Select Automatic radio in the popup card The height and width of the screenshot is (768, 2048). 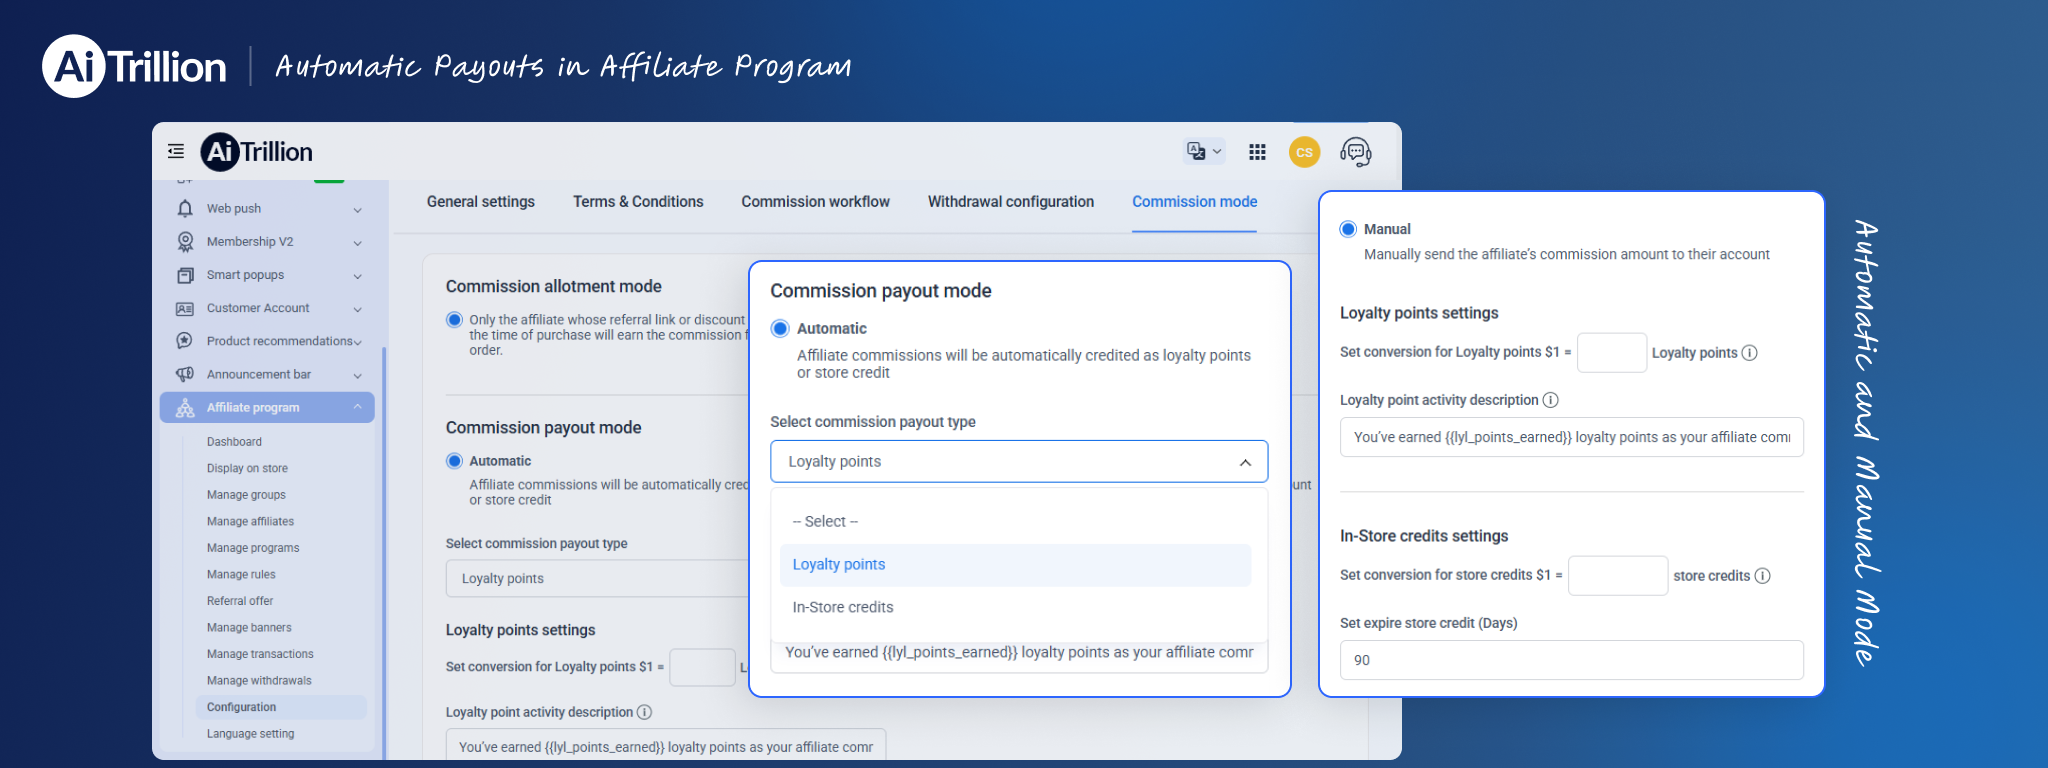click(x=780, y=328)
